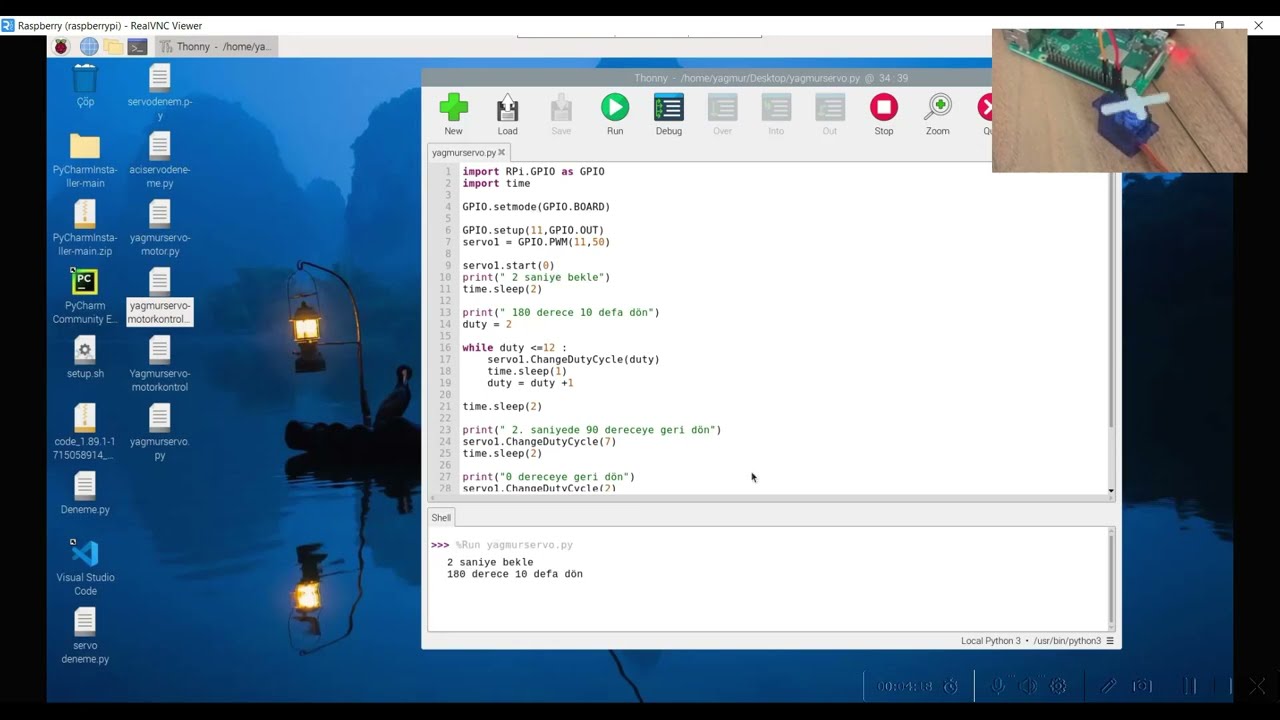Screen dimensions: 1280x720
Task: Open the recorder settings gear
Action: pos(1058,686)
